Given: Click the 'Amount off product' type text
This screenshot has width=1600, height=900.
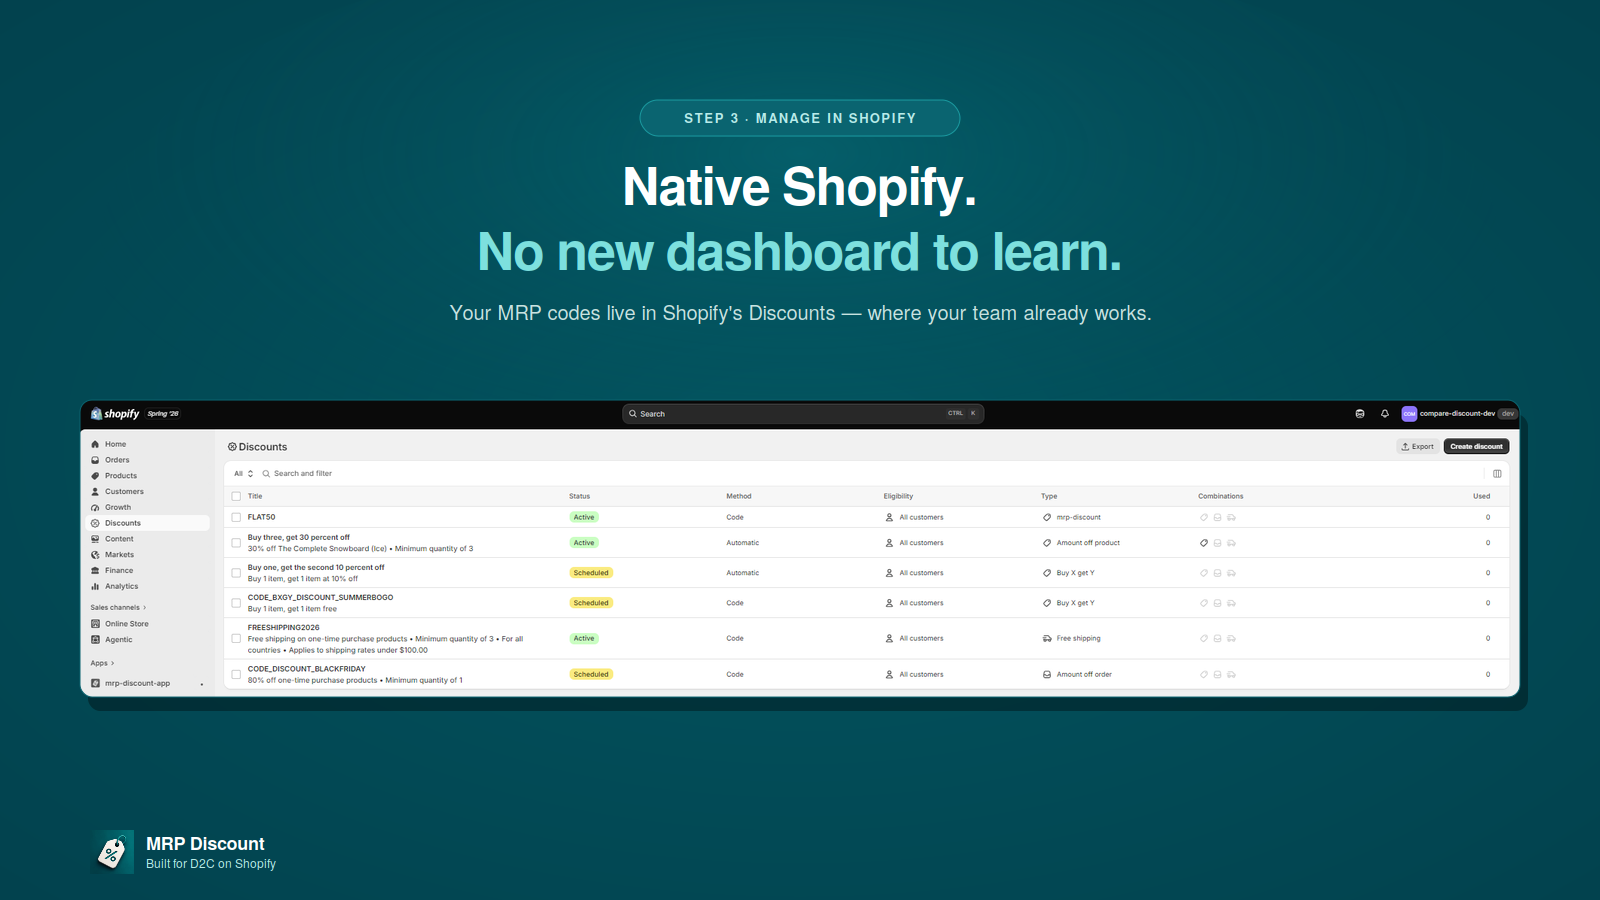Looking at the screenshot, I should point(1088,543).
